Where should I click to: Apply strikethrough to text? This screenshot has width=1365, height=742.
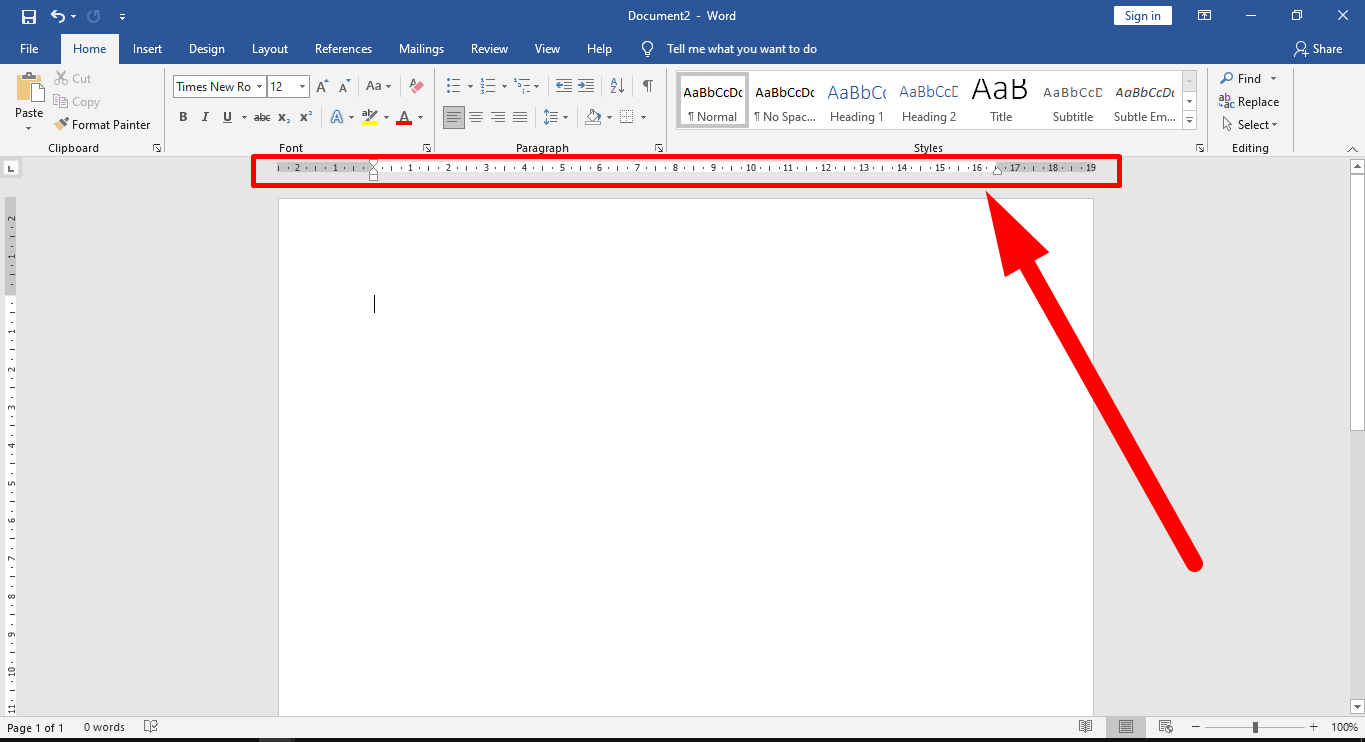pos(261,117)
